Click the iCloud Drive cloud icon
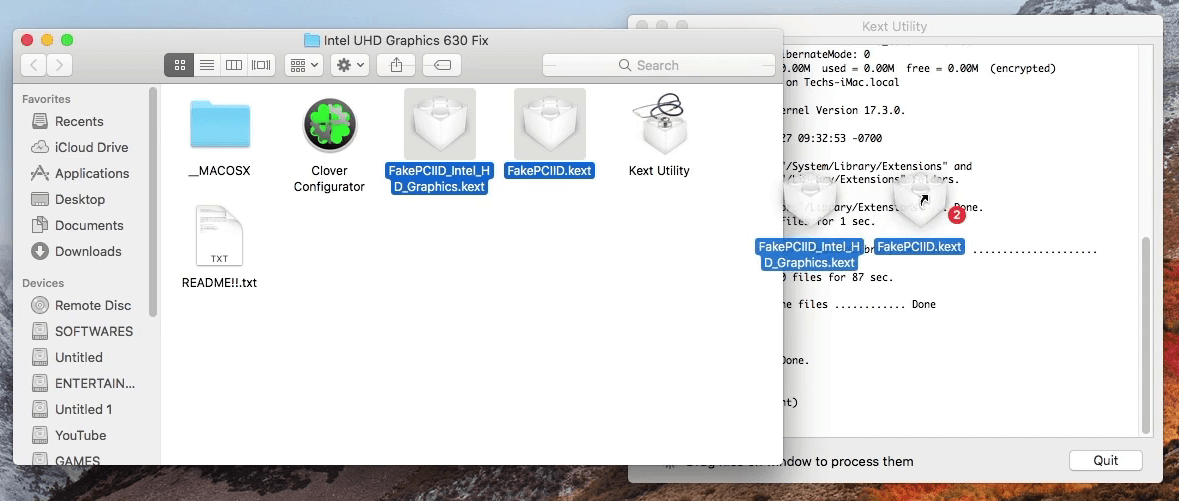Image resolution: width=1179 pixels, height=501 pixels. click(40, 147)
